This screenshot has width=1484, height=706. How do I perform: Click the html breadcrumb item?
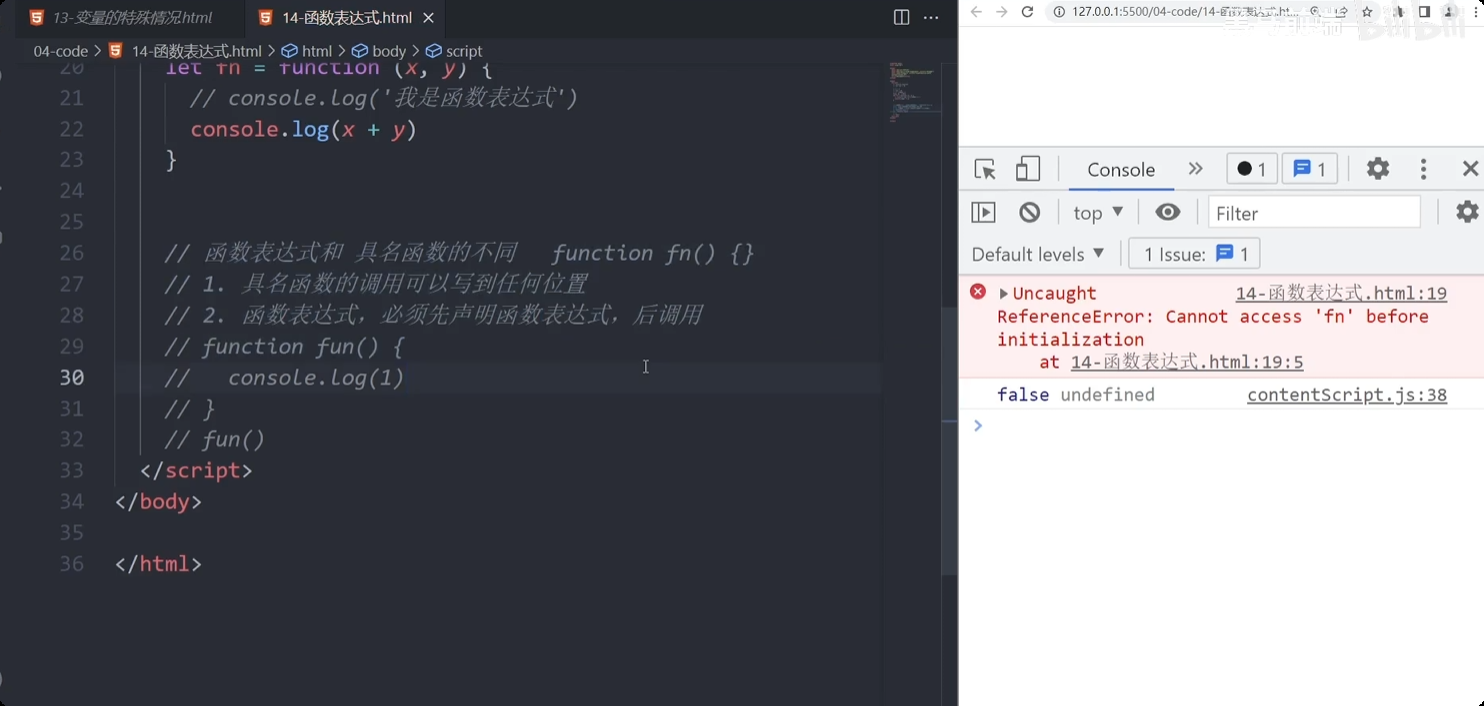click(307, 51)
